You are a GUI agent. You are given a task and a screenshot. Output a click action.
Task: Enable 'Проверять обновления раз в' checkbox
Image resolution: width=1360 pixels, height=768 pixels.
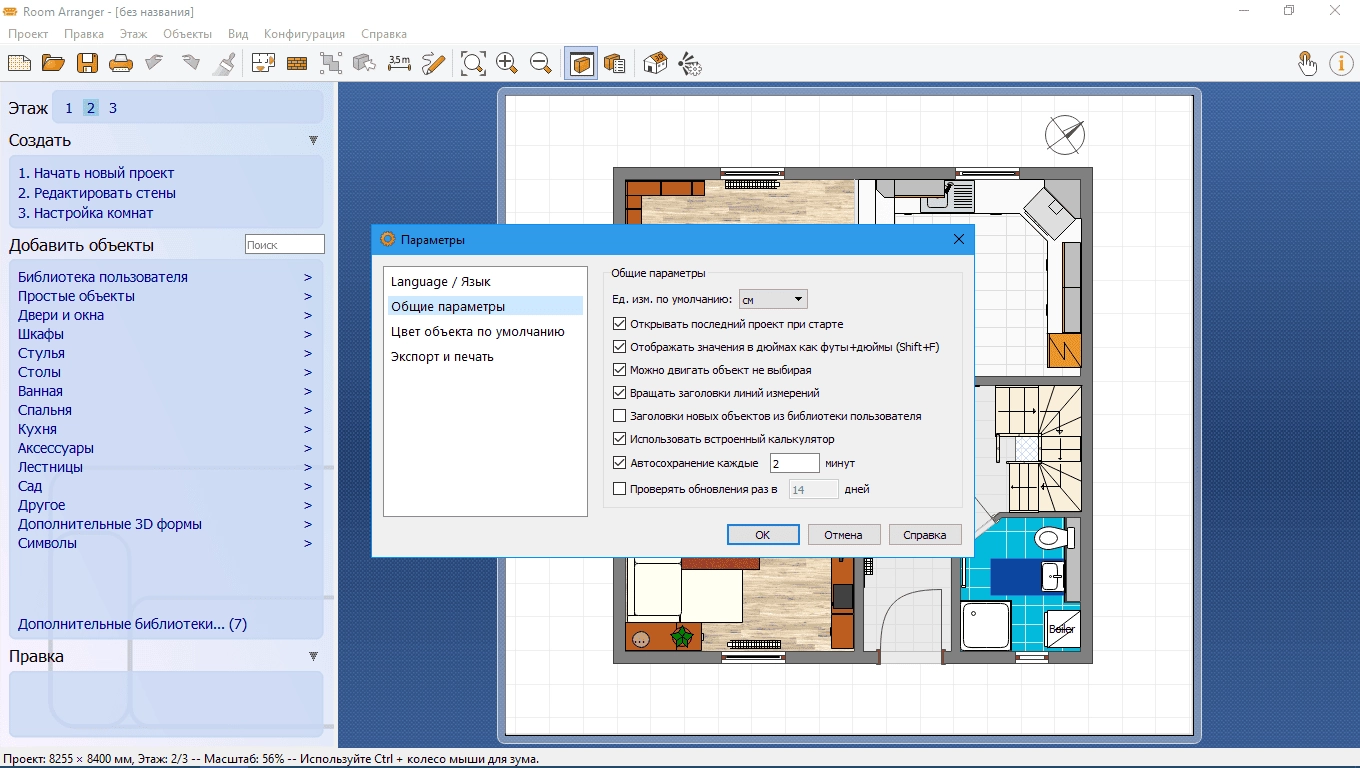(619, 489)
